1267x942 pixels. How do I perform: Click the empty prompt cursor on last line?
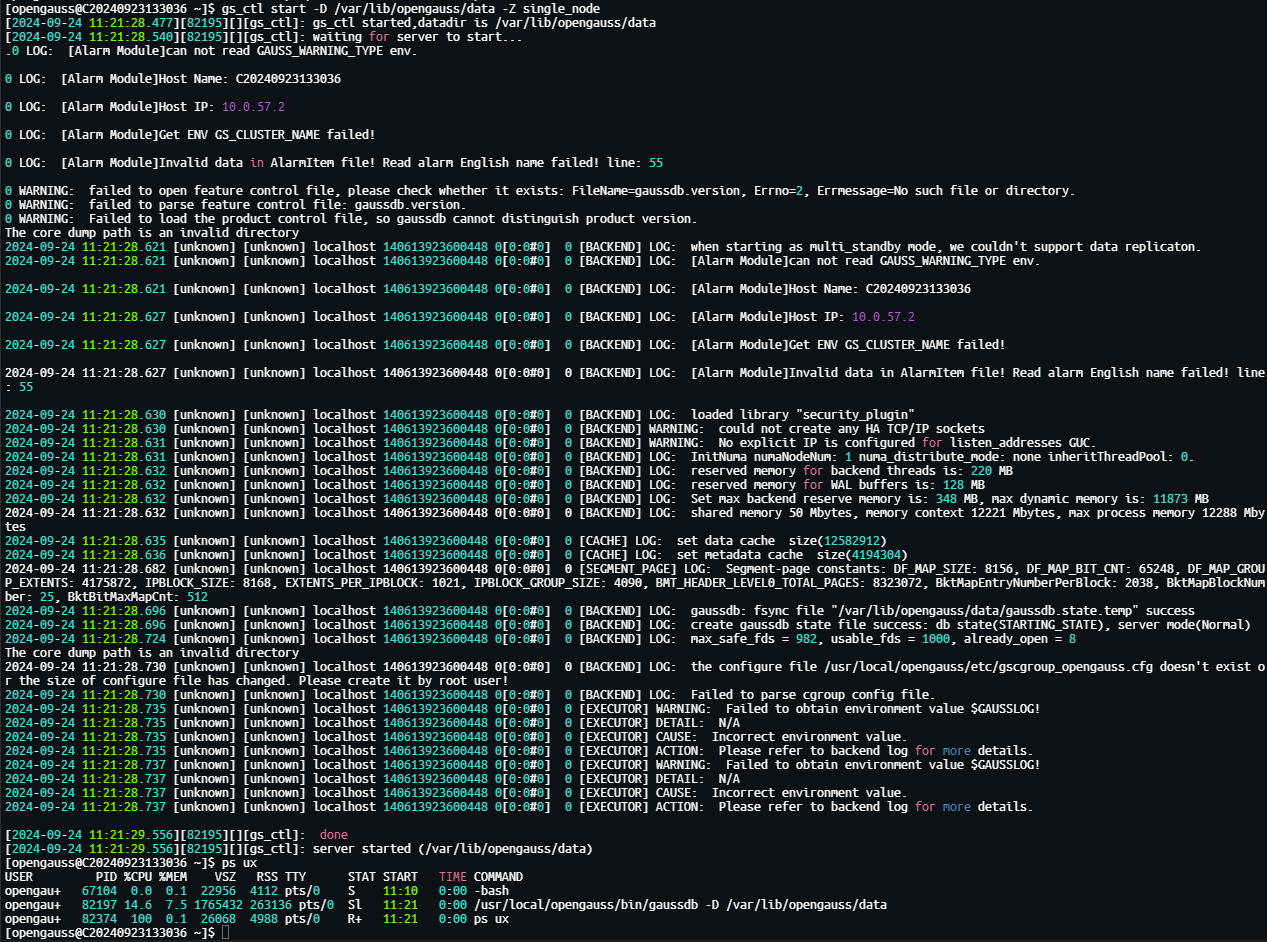(227, 932)
